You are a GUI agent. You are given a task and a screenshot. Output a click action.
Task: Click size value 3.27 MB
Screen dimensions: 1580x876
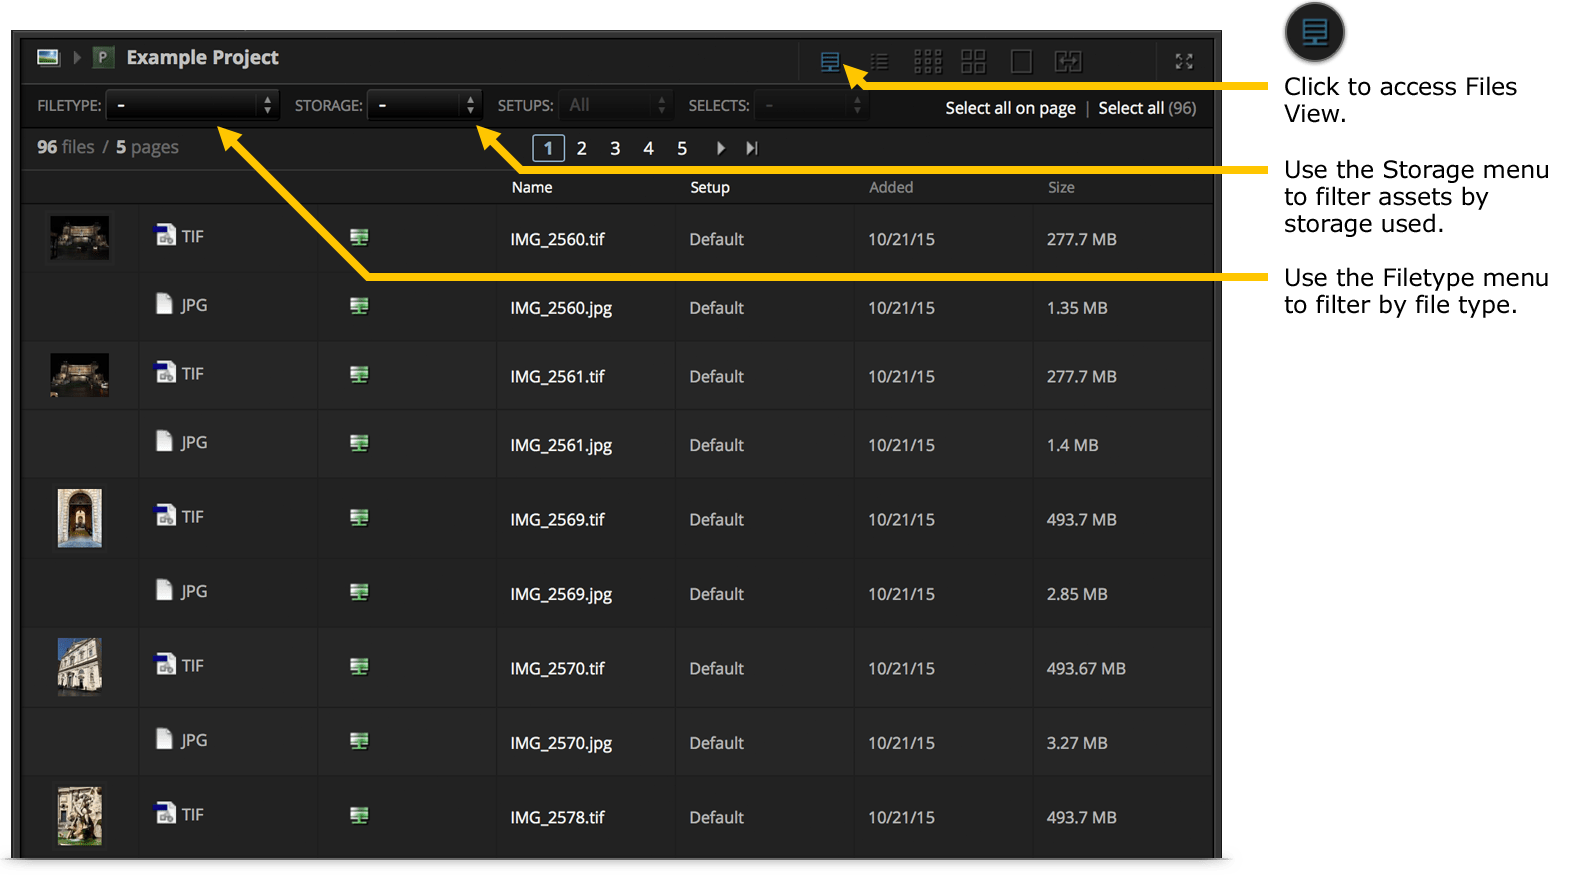pyautogui.click(x=1077, y=743)
